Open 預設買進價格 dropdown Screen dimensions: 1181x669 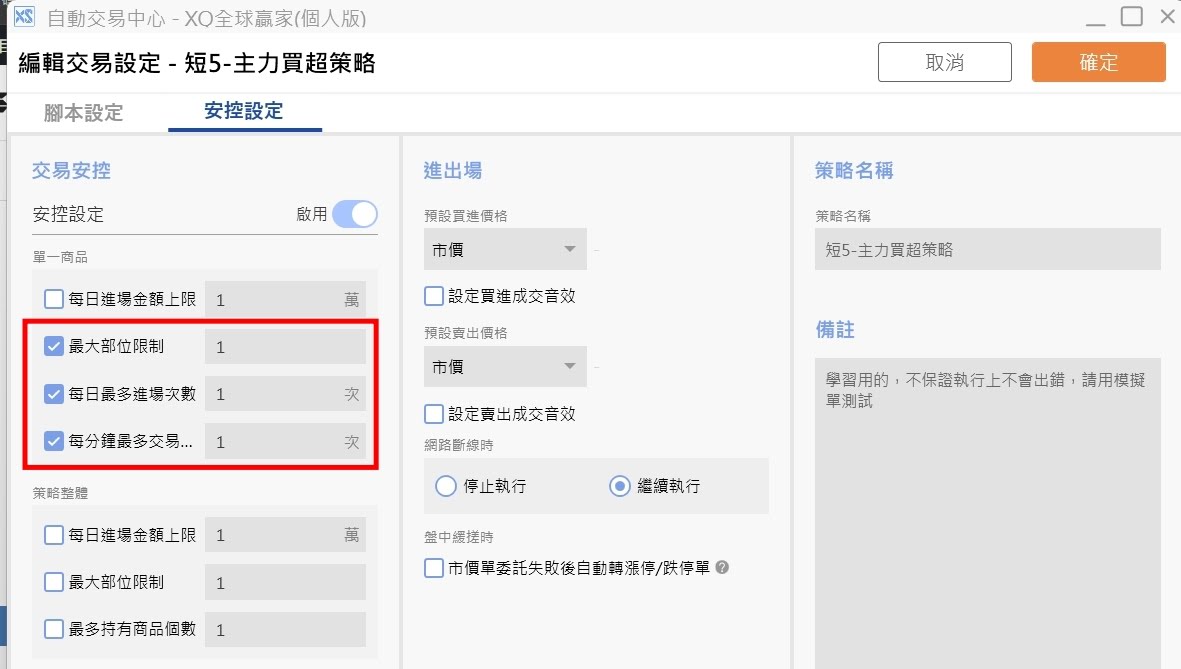pyautogui.click(x=504, y=249)
